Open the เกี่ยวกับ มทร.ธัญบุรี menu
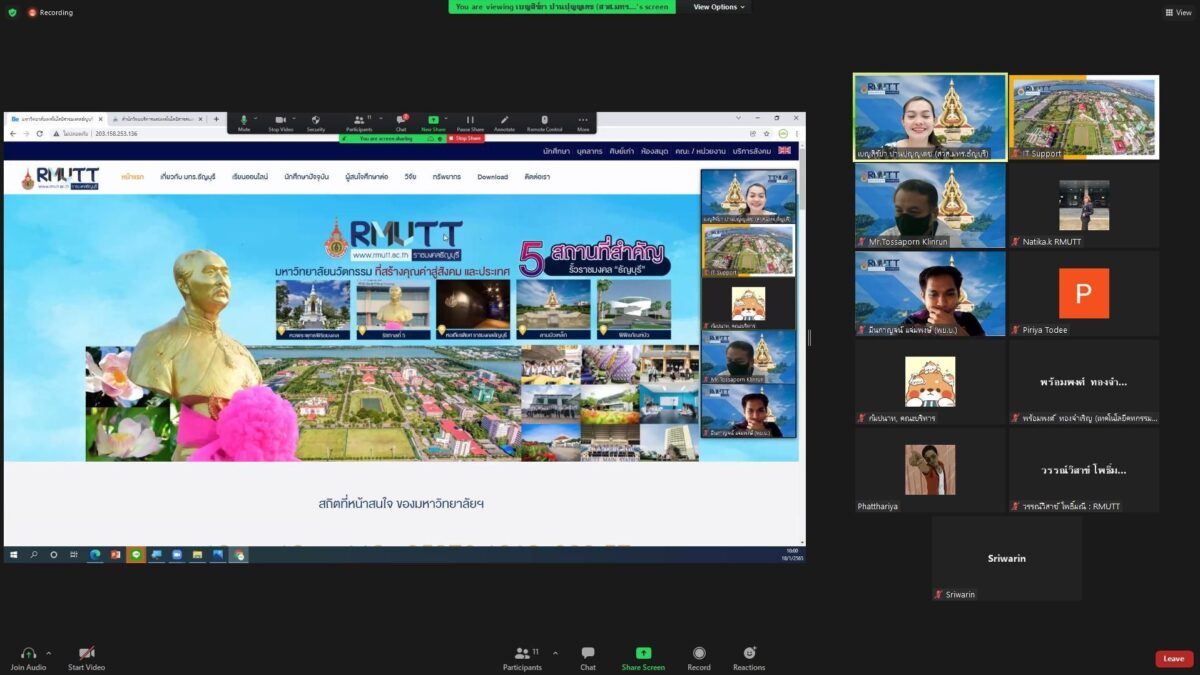 point(188,177)
